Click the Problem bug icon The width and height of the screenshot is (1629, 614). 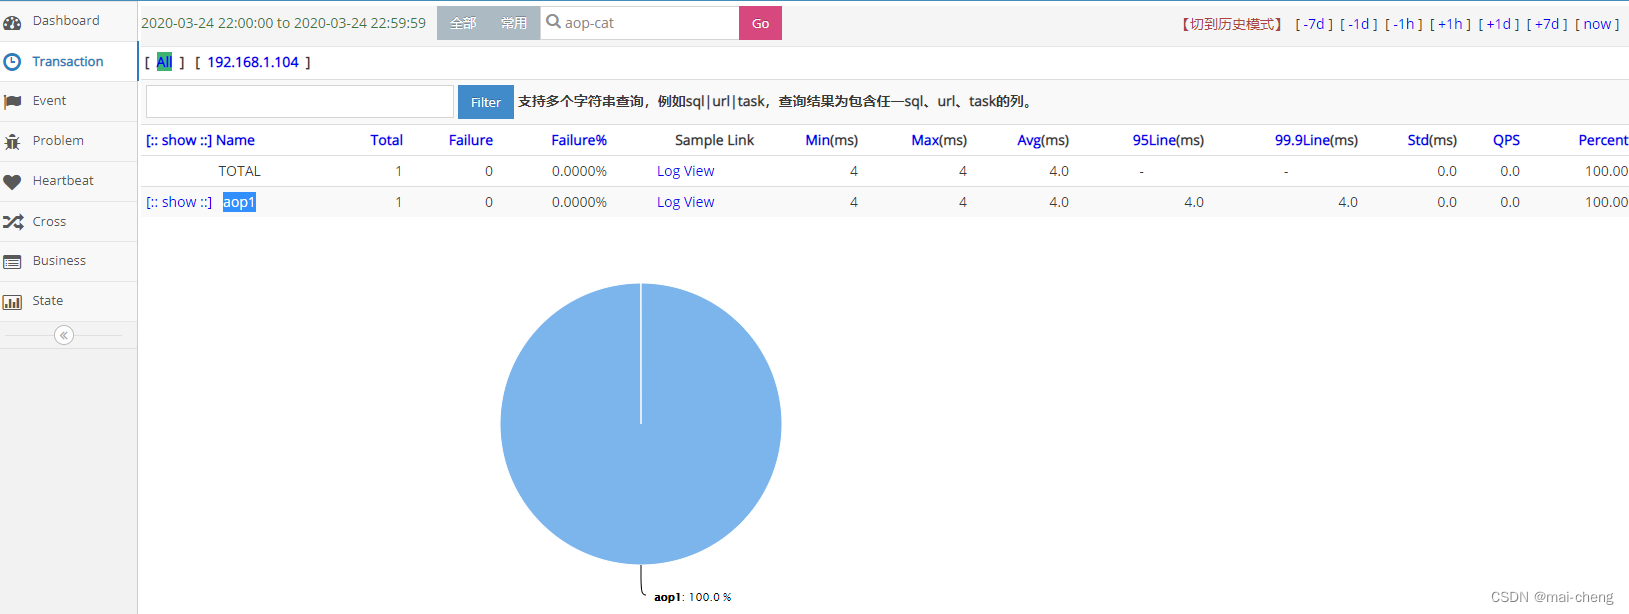tap(12, 142)
